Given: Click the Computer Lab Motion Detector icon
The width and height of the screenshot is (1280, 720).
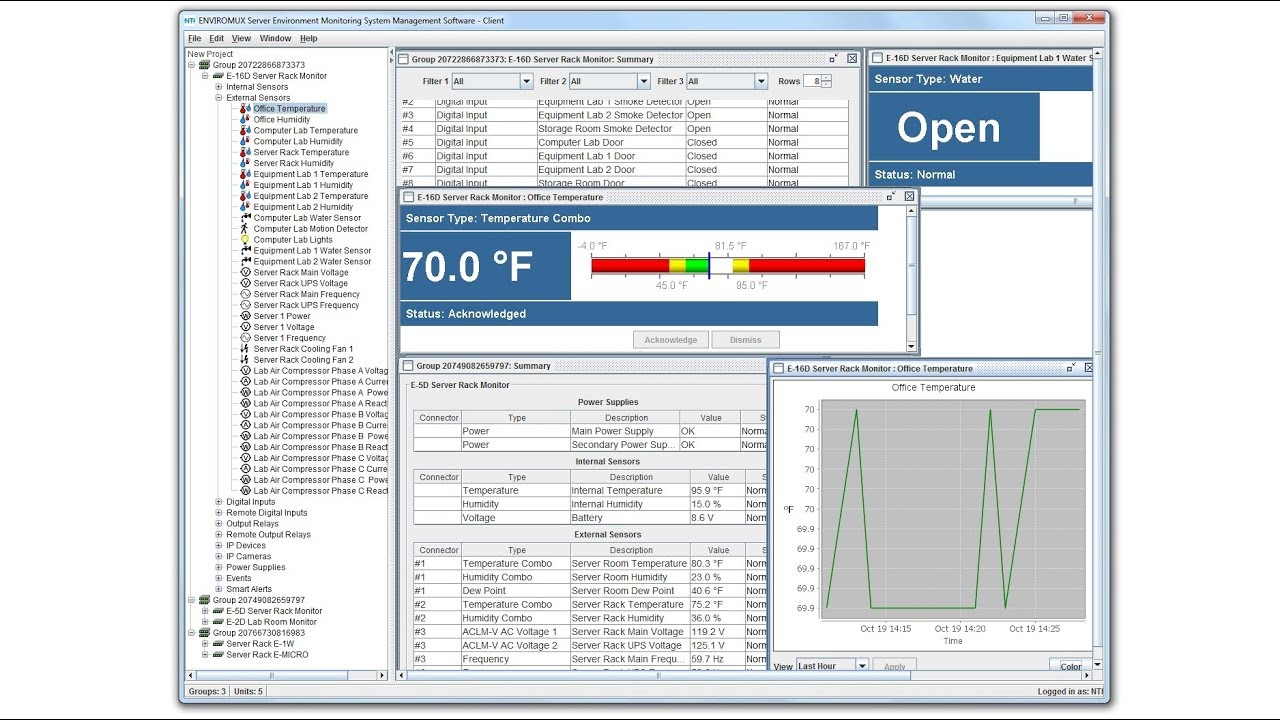Looking at the screenshot, I should click(245, 229).
